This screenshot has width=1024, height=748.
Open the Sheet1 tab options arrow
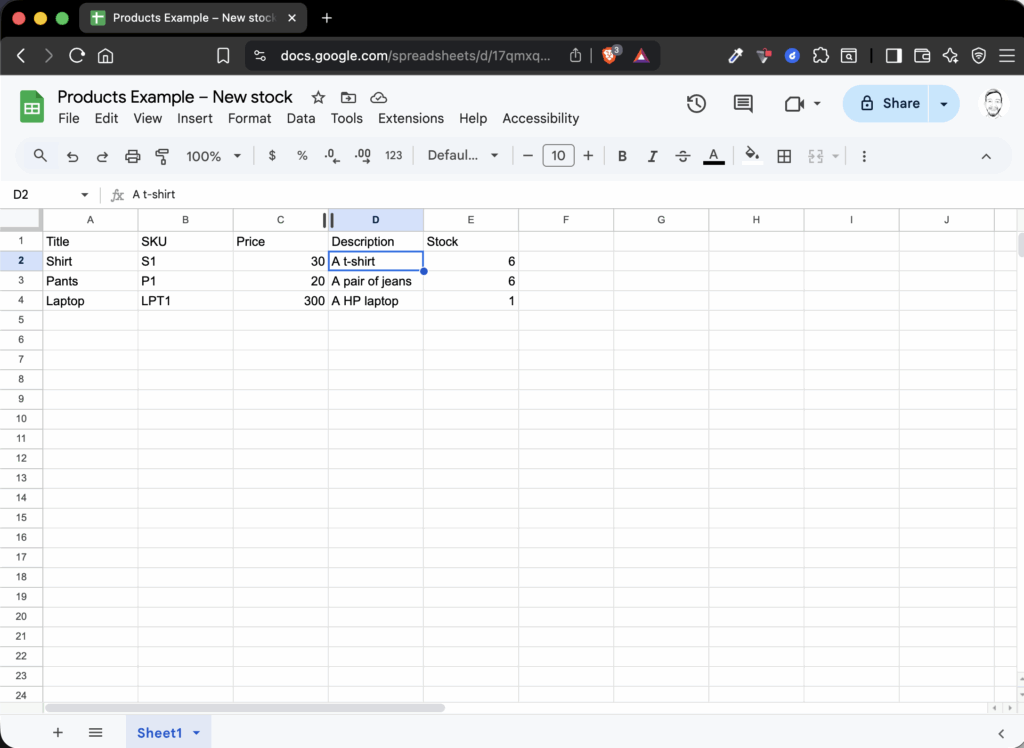(x=196, y=733)
